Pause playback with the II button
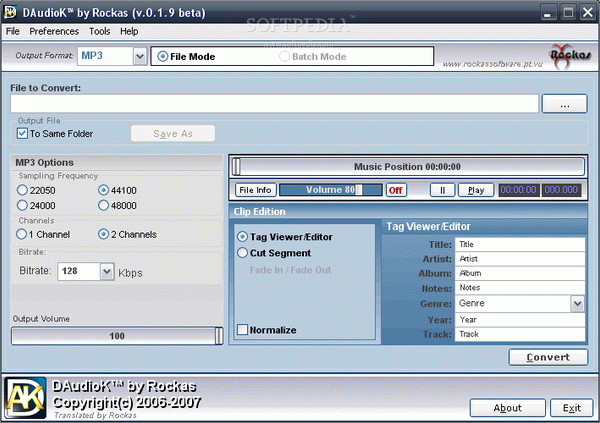This screenshot has height=423, width=600. (442, 190)
